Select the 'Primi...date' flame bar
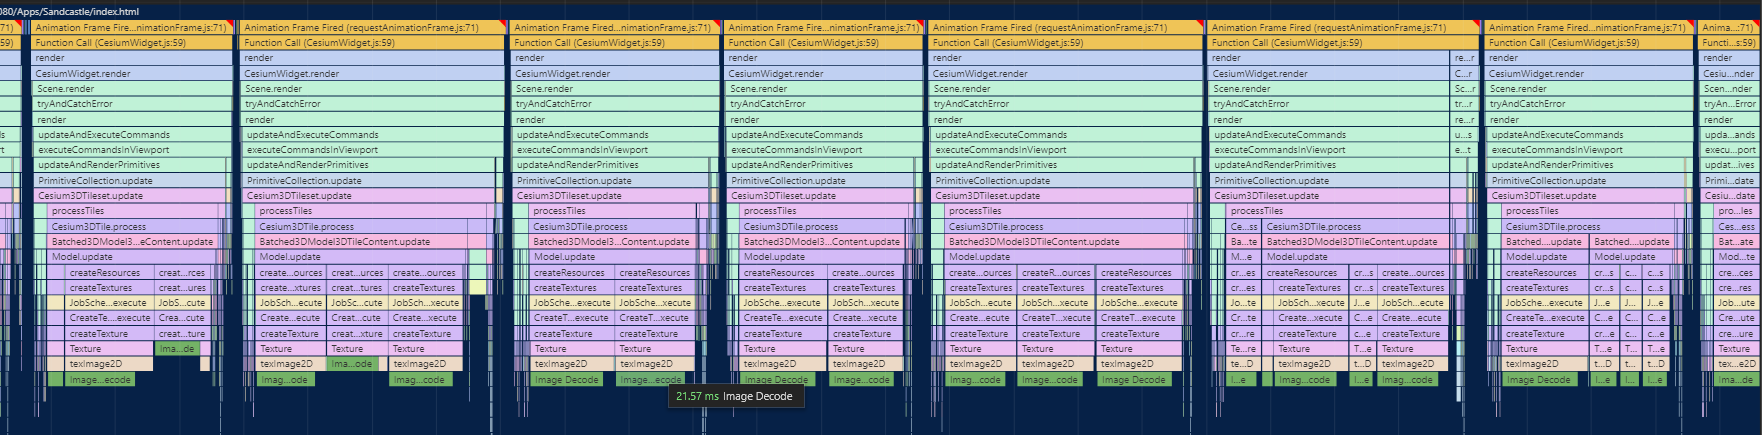The width and height of the screenshot is (1762, 435). tap(1729, 181)
